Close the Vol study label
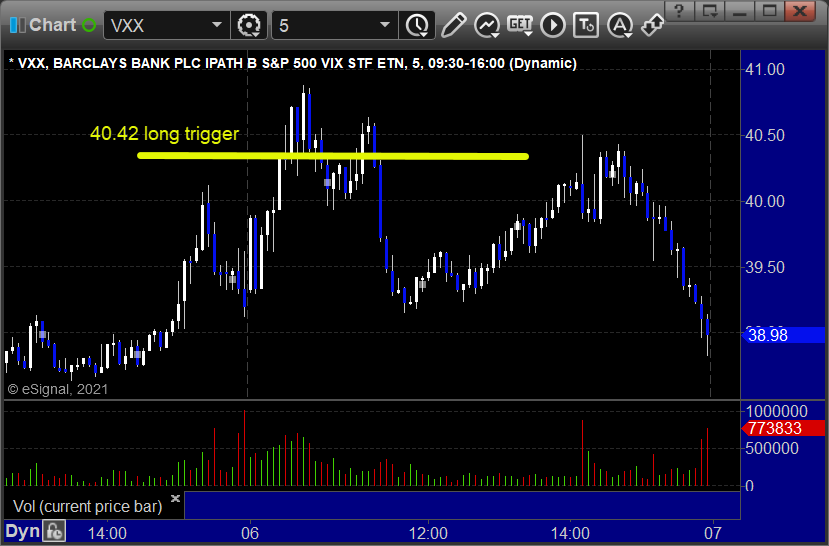829x546 pixels. 176,498
